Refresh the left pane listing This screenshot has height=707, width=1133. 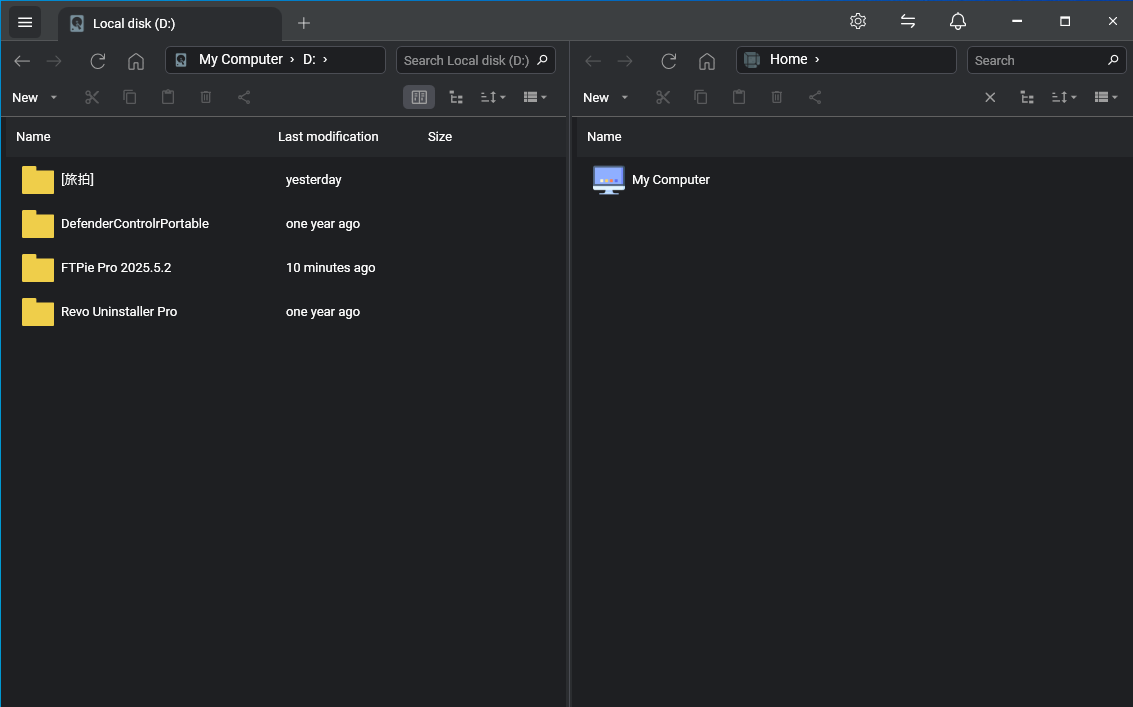[97, 61]
